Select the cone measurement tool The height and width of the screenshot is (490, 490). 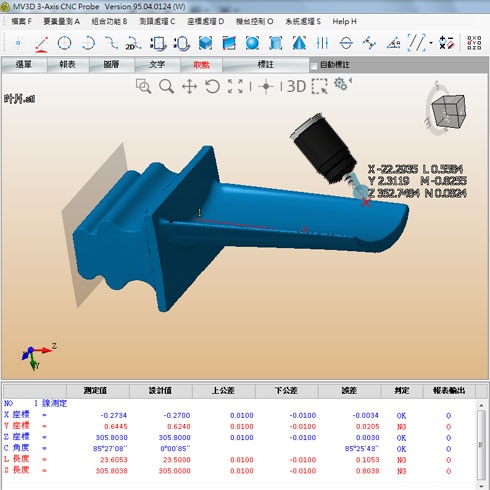pyautogui.click(x=299, y=43)
